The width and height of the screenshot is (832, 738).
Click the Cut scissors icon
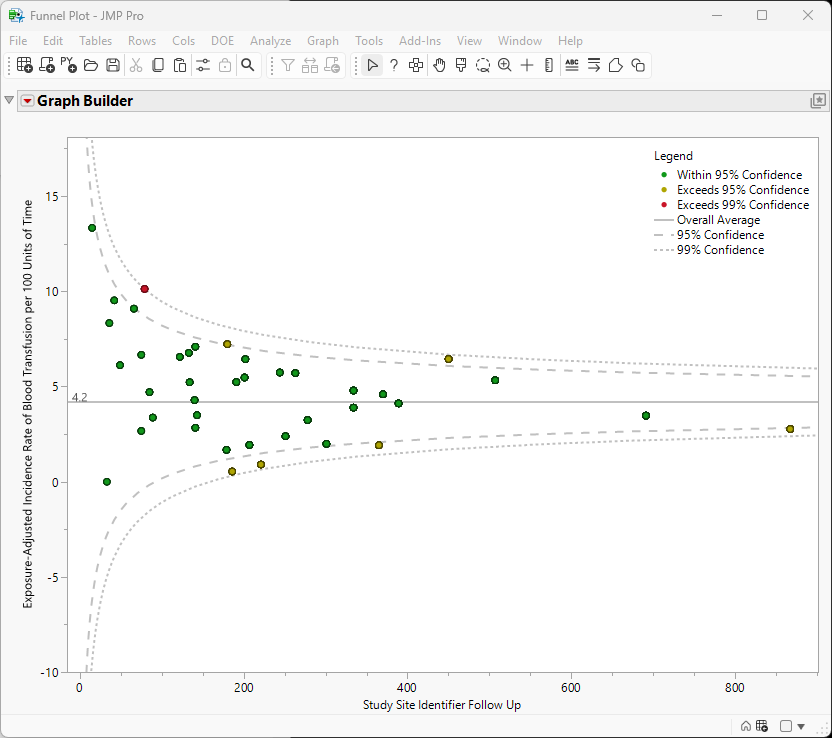pyautogui.click(x=136, y=65)
